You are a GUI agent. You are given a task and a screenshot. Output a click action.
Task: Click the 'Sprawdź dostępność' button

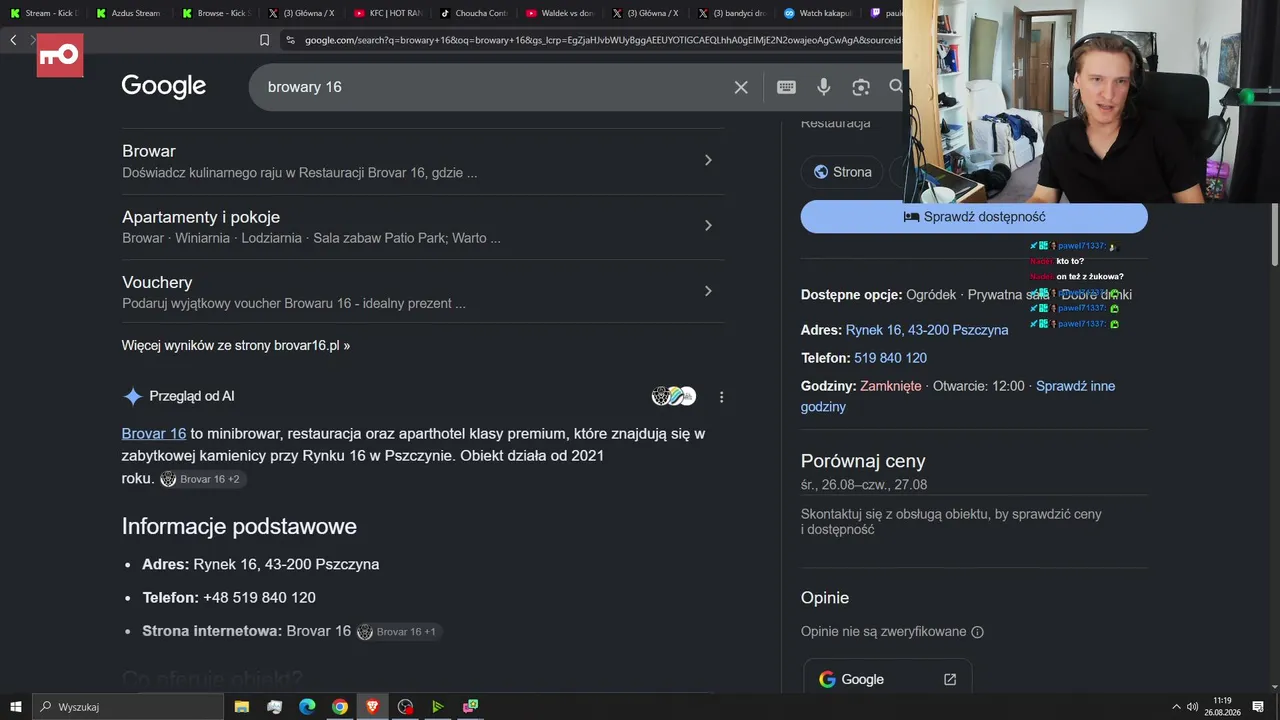974,217
